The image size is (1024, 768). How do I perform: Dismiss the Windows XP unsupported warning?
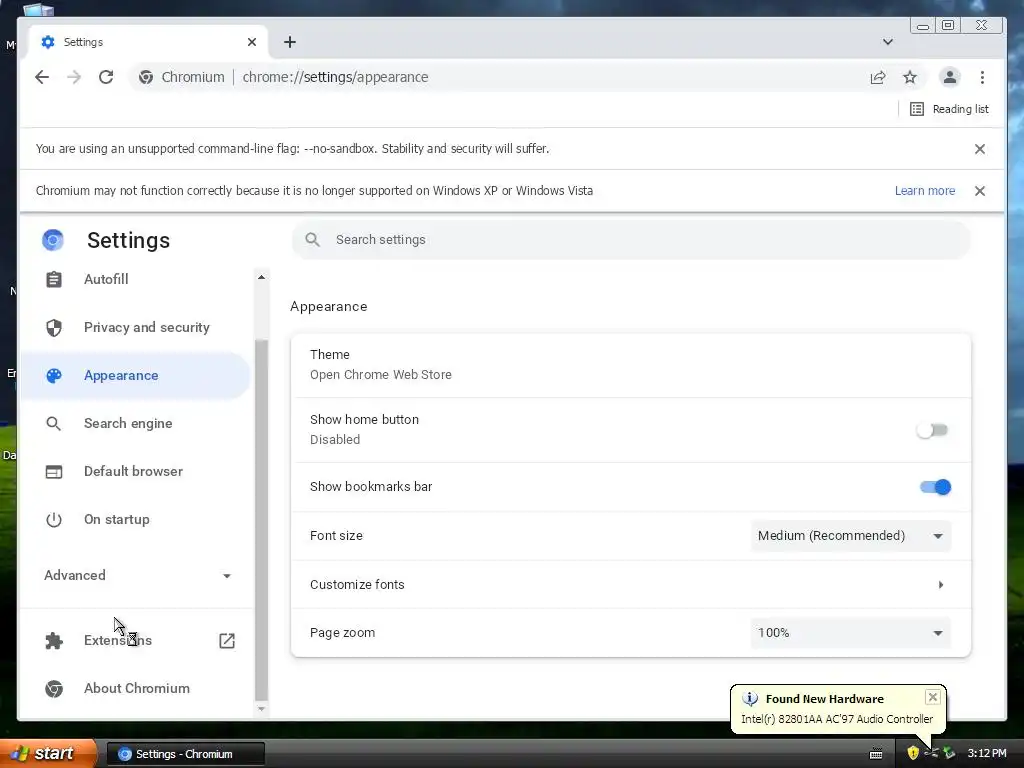pyautogui.click(x=980, y=191)
